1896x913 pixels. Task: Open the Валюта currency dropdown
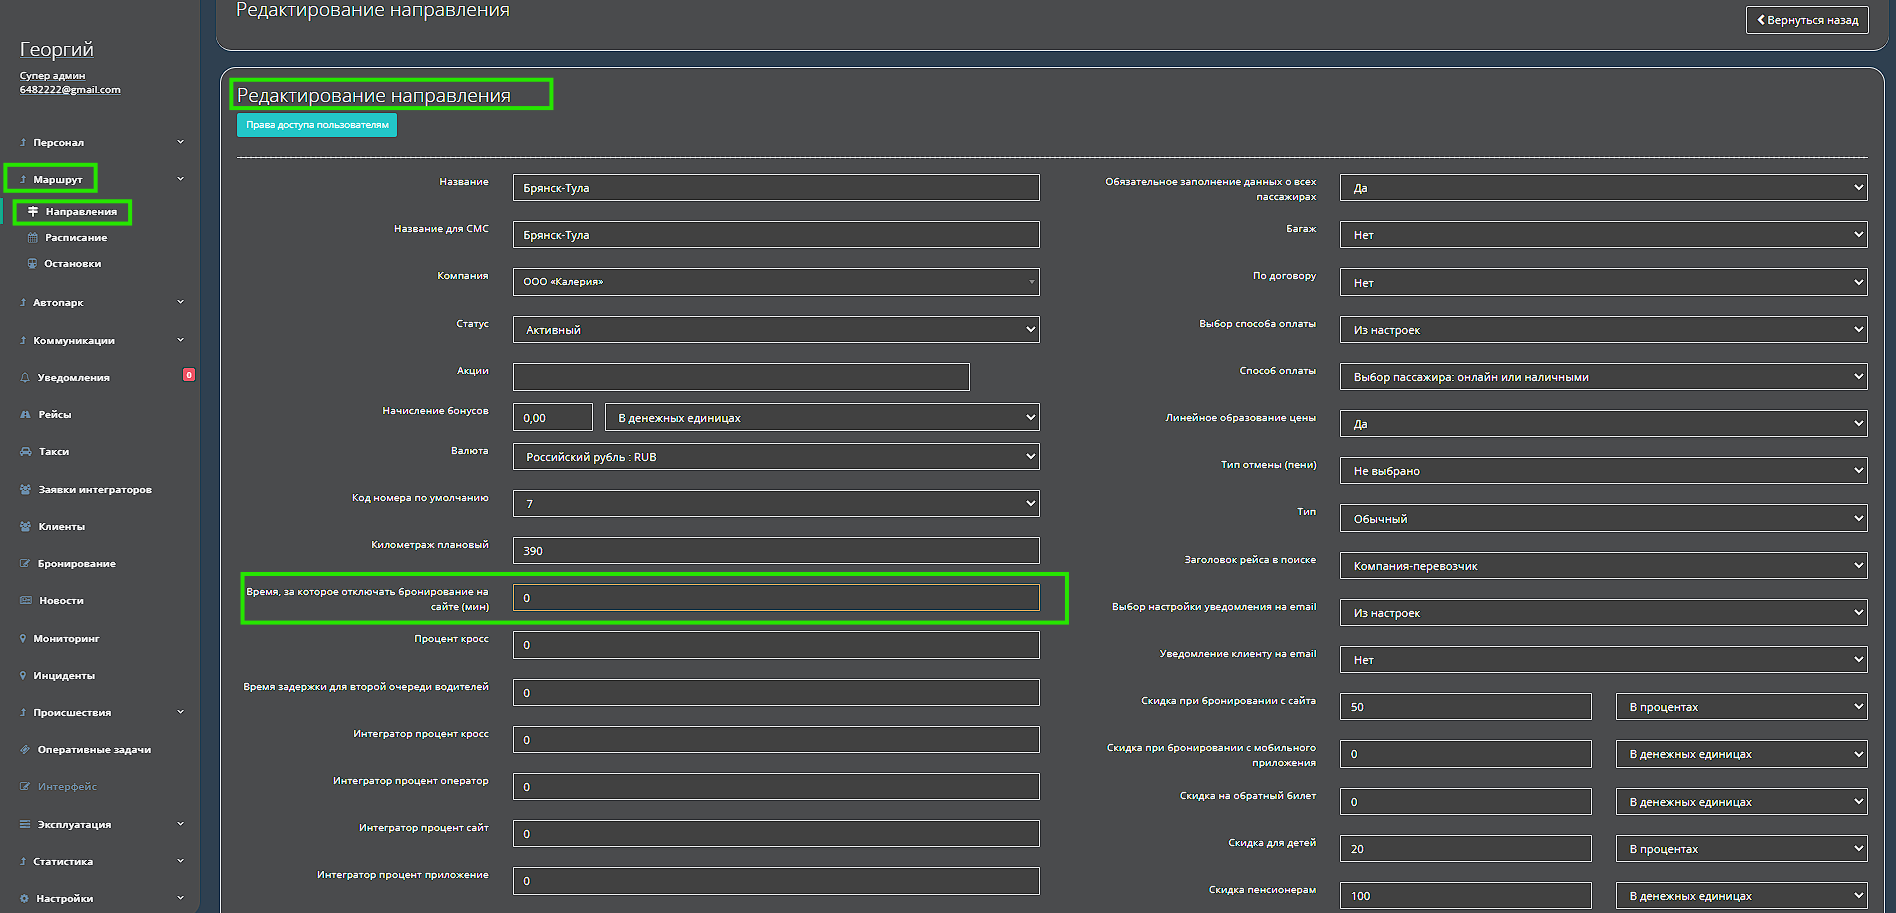[x=775, y=457]
